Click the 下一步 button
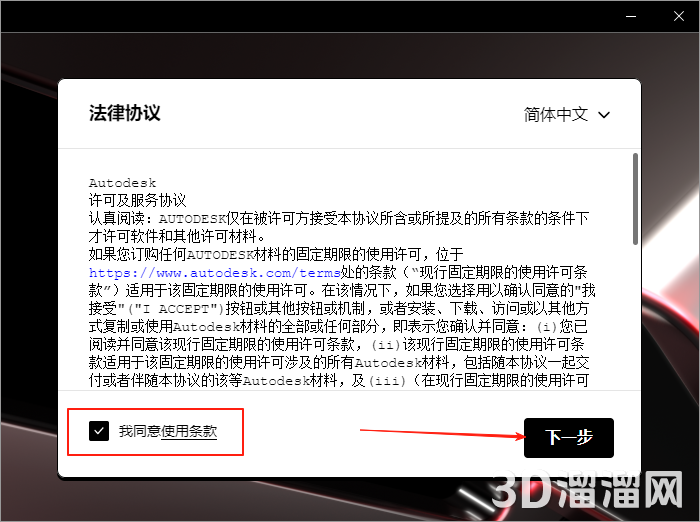Image resolution: width=700 pixels, height=522 pixels. click(x=569, y=438)
